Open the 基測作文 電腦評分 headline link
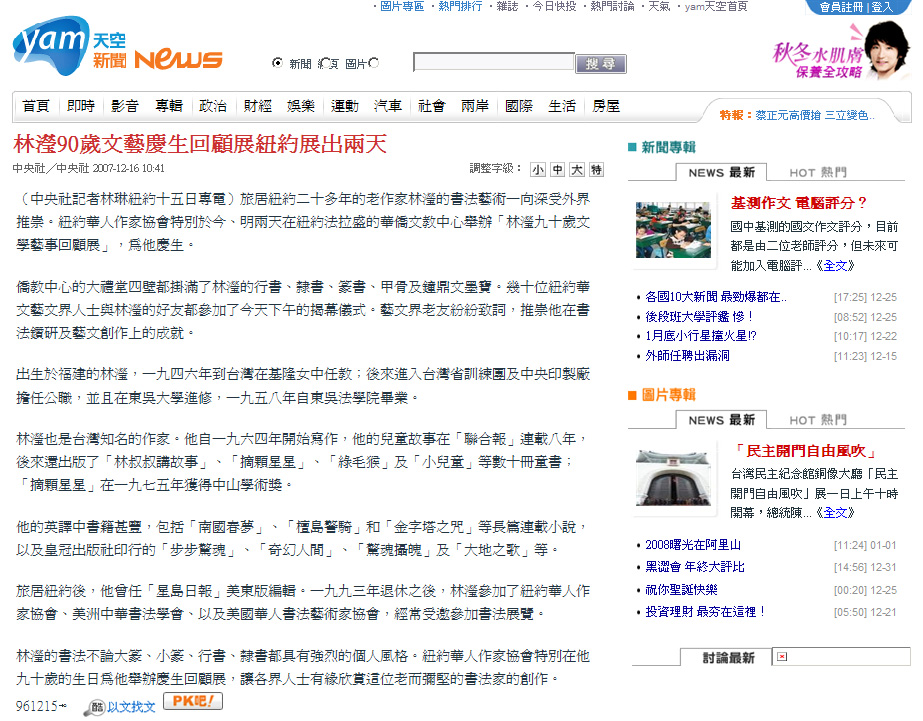Image resolution: width=923 pixels, height=721 pixels. [799, 203]
